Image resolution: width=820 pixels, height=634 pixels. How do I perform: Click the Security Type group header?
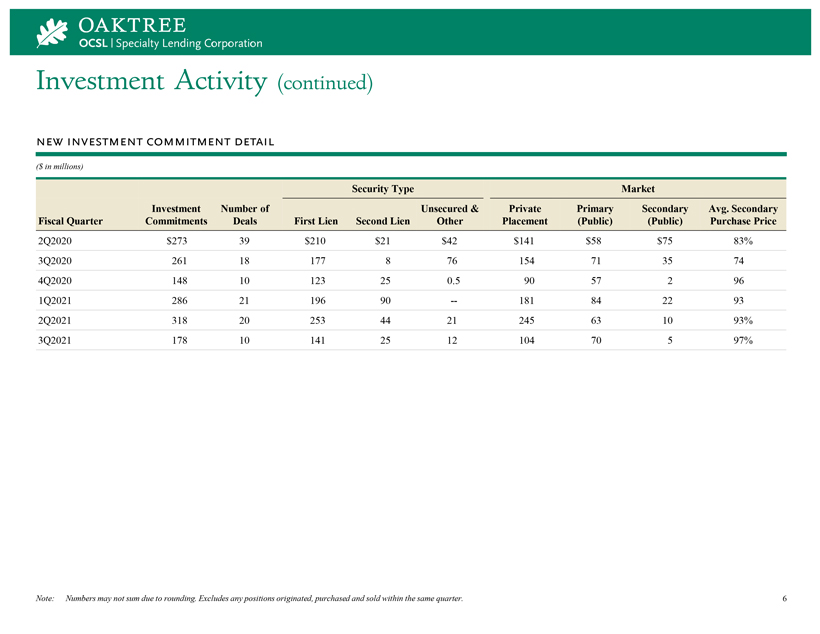pyautogui.click(x=383, y=188)
